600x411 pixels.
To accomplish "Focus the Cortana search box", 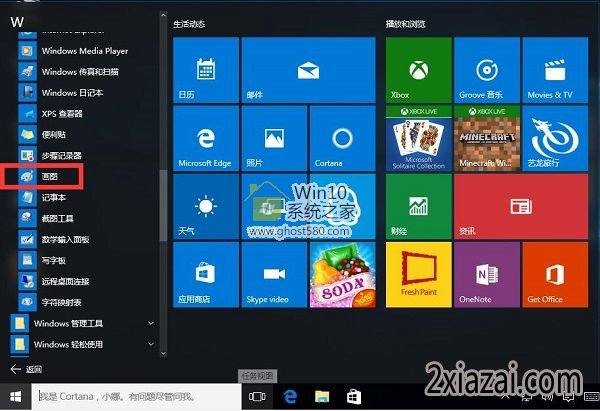I will 136,397.
